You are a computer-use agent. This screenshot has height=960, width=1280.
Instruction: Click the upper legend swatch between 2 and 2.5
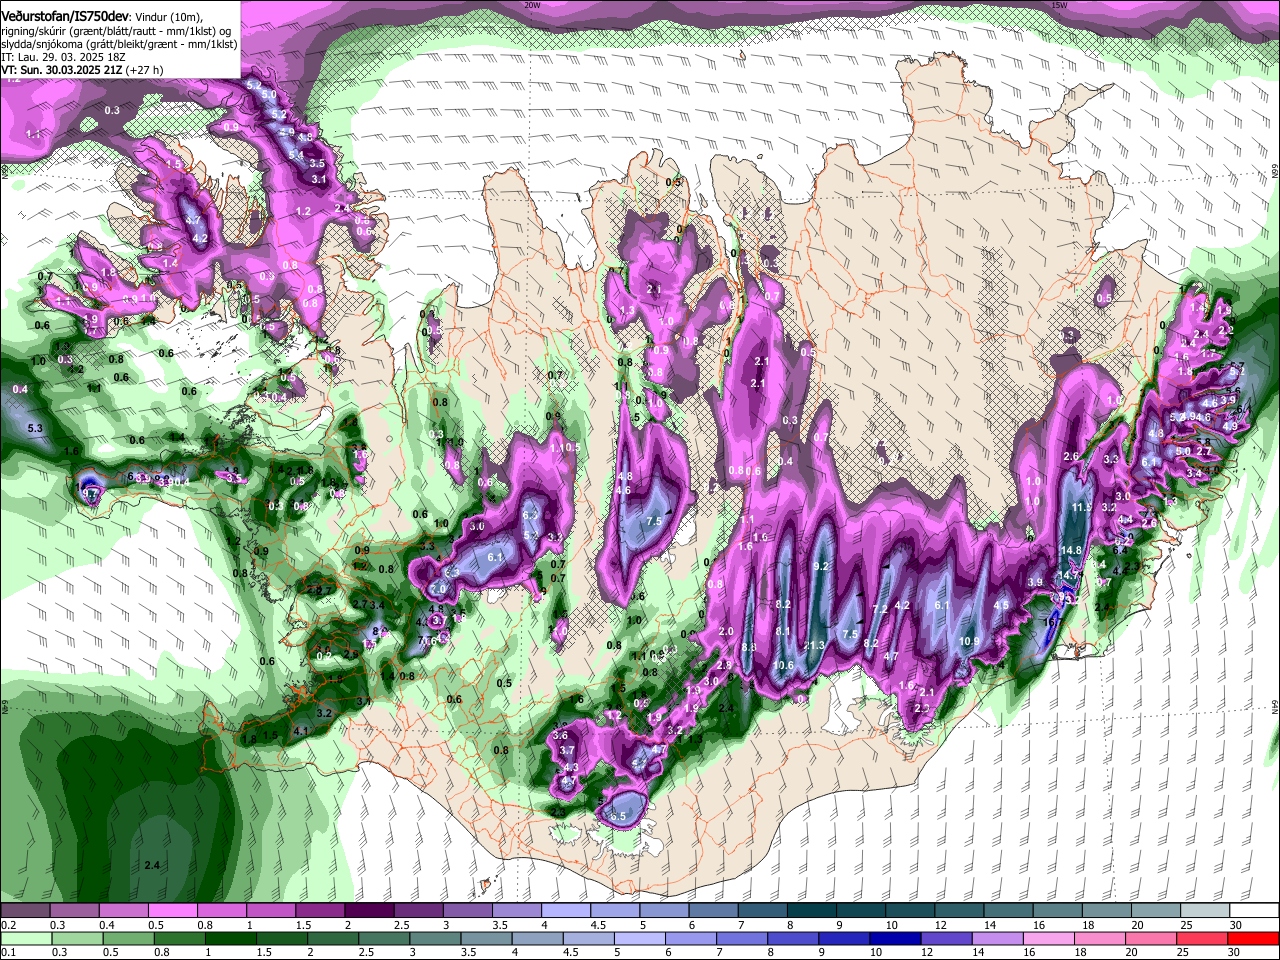369,911
